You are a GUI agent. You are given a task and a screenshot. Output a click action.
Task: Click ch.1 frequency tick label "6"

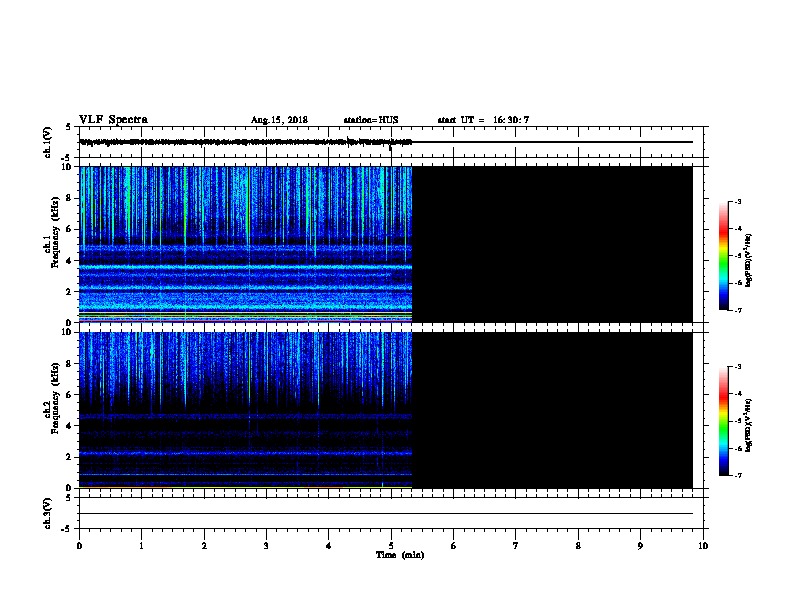(x=69, y=229)
